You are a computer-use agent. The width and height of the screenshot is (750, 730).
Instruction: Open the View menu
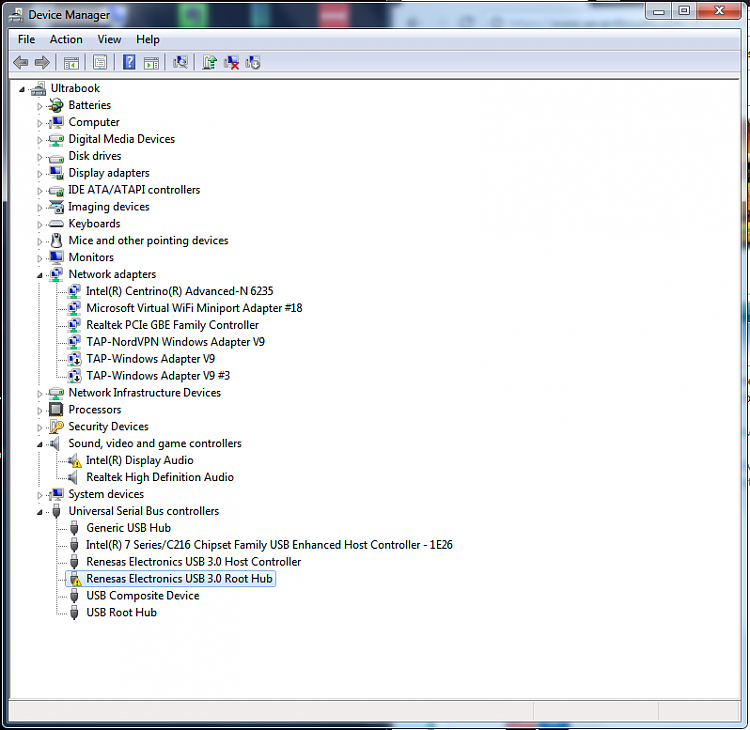tap(109, 39)
